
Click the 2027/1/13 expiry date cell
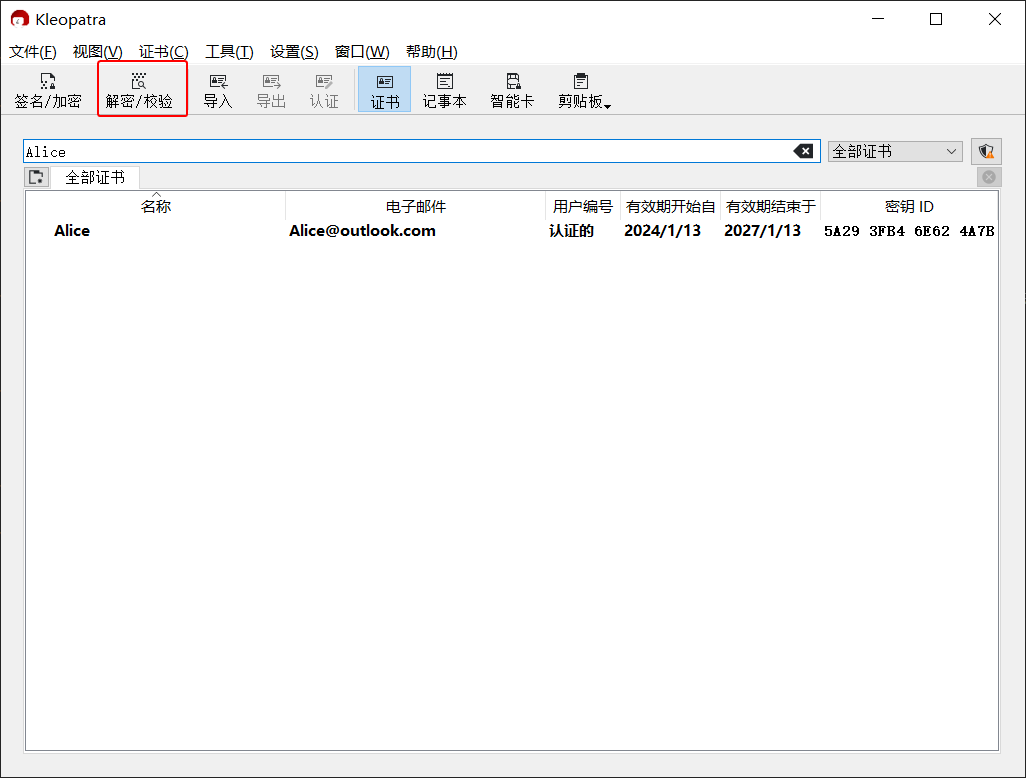pyautogui.click(x=762, y=231)
